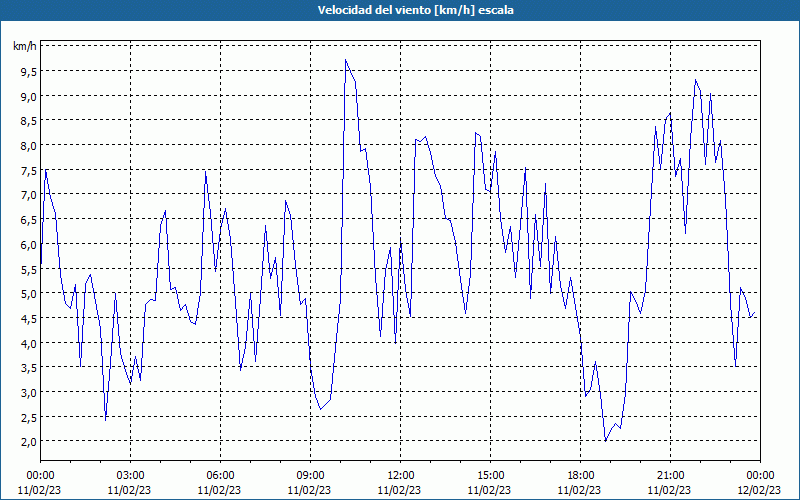This screenshot has width=800, height=500.
Task: Select the '11/02/23' date under '06:00'
Action: pos(219,490)
